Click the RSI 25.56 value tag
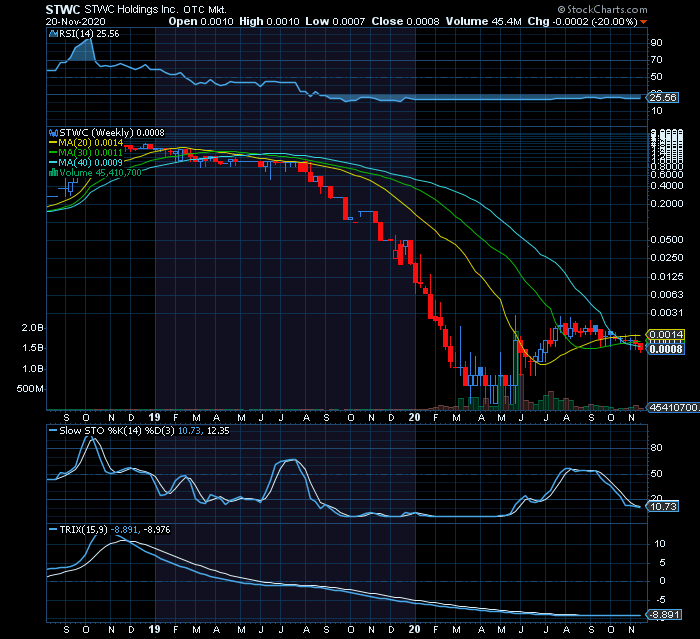 [662, 97]
